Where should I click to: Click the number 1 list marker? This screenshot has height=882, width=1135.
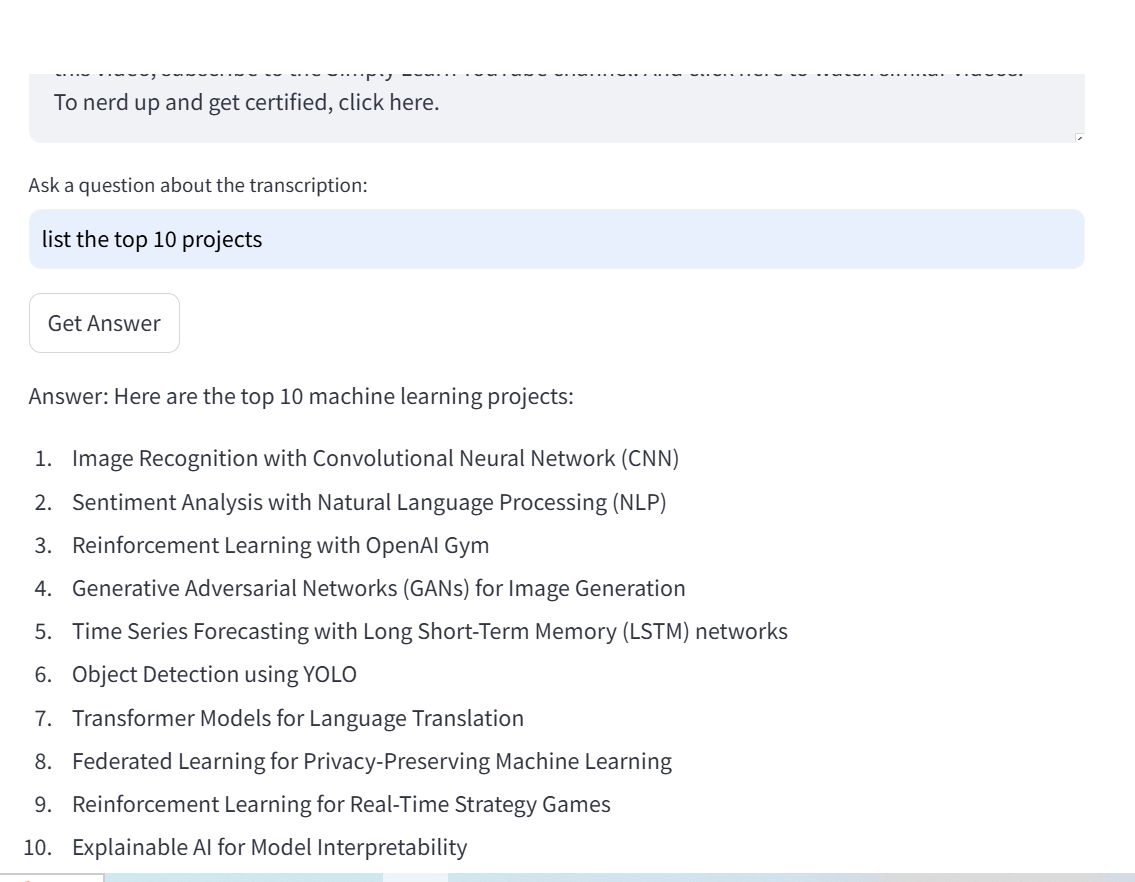tap(43, 458)
